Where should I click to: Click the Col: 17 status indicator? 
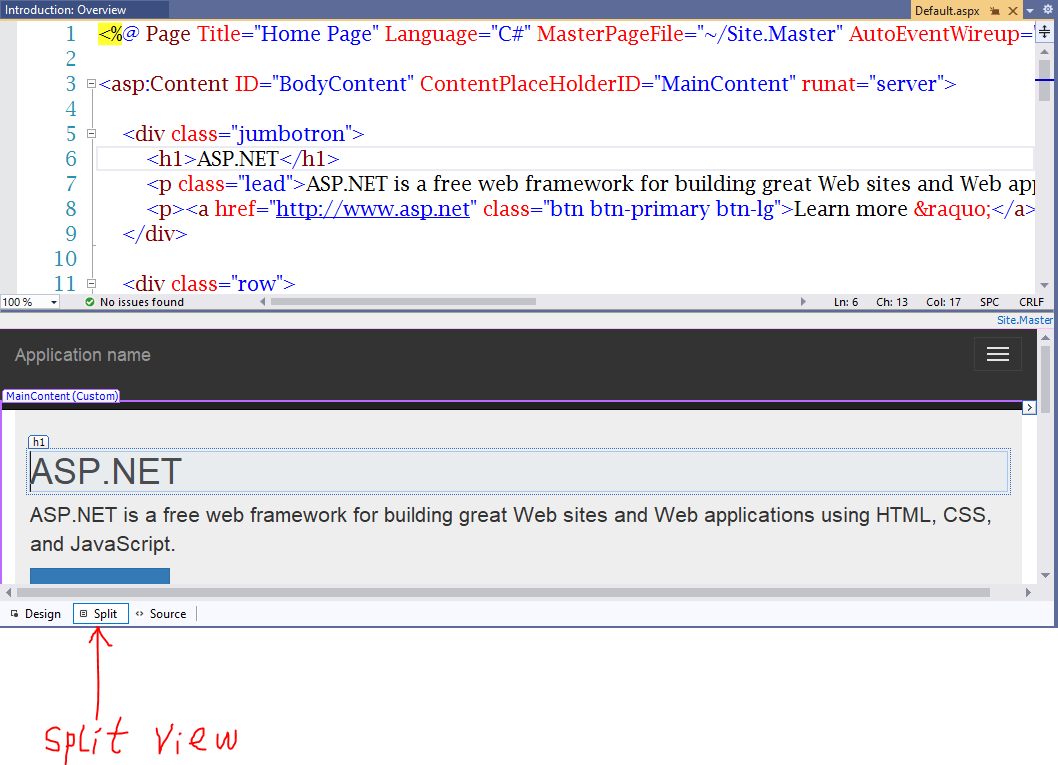click(x=943, y=302)
